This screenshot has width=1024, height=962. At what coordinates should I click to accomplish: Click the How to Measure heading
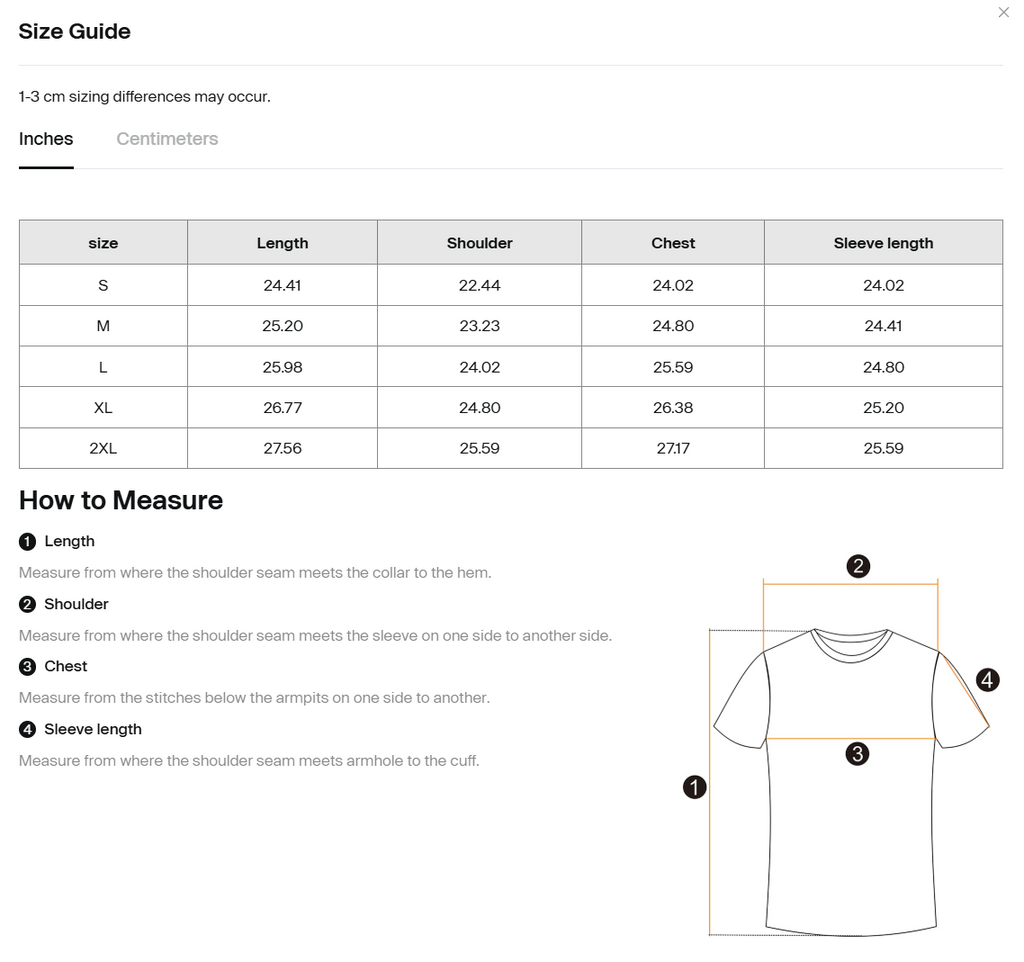[120, 500]
